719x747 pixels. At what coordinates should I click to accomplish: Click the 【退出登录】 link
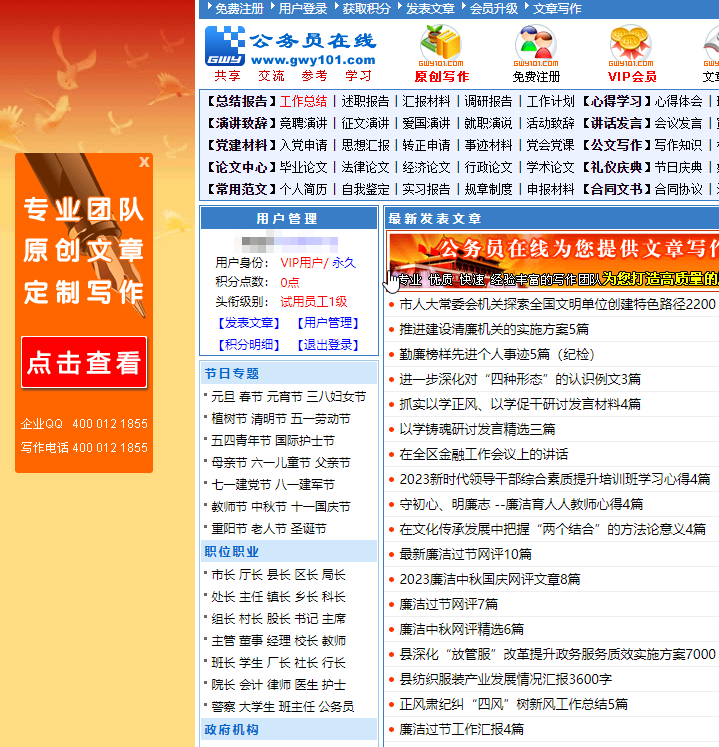click(328, 345)
